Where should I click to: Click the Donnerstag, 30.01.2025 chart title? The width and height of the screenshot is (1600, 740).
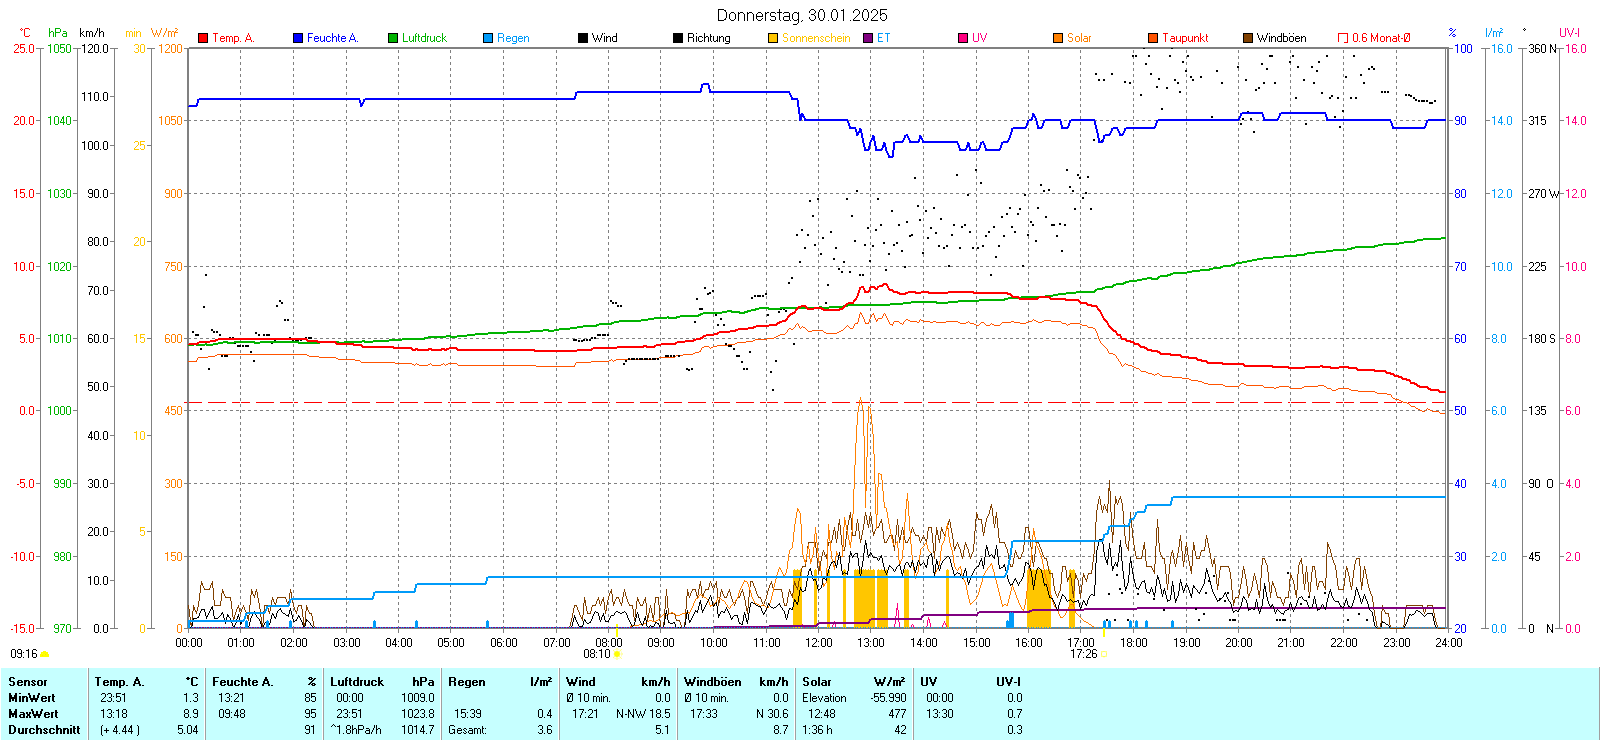801,15
